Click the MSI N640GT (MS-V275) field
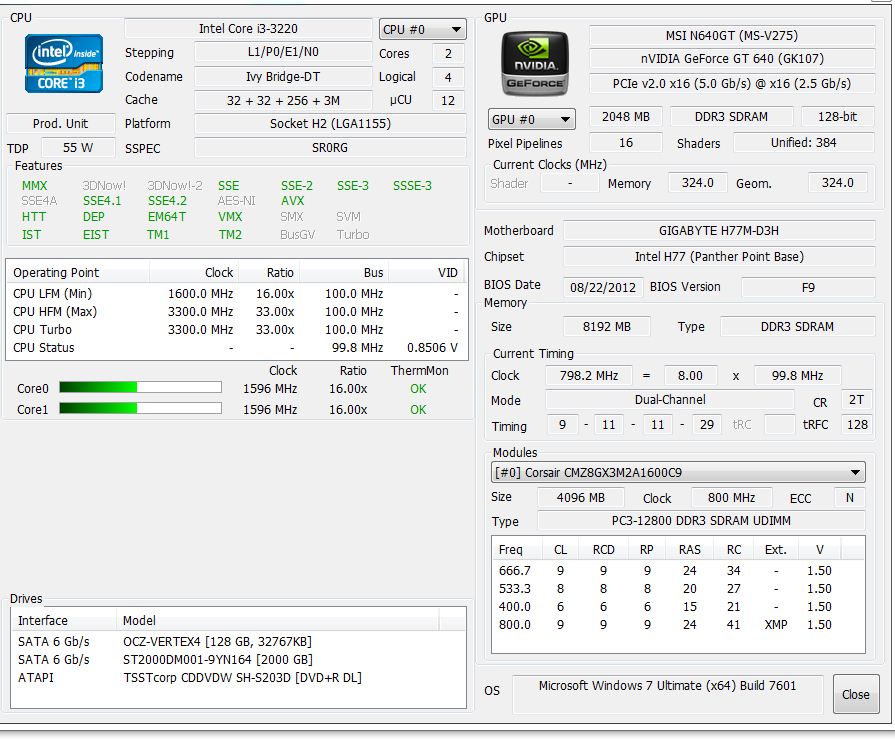Viewport: 895px width, 739px height. [x=732, y=35]
